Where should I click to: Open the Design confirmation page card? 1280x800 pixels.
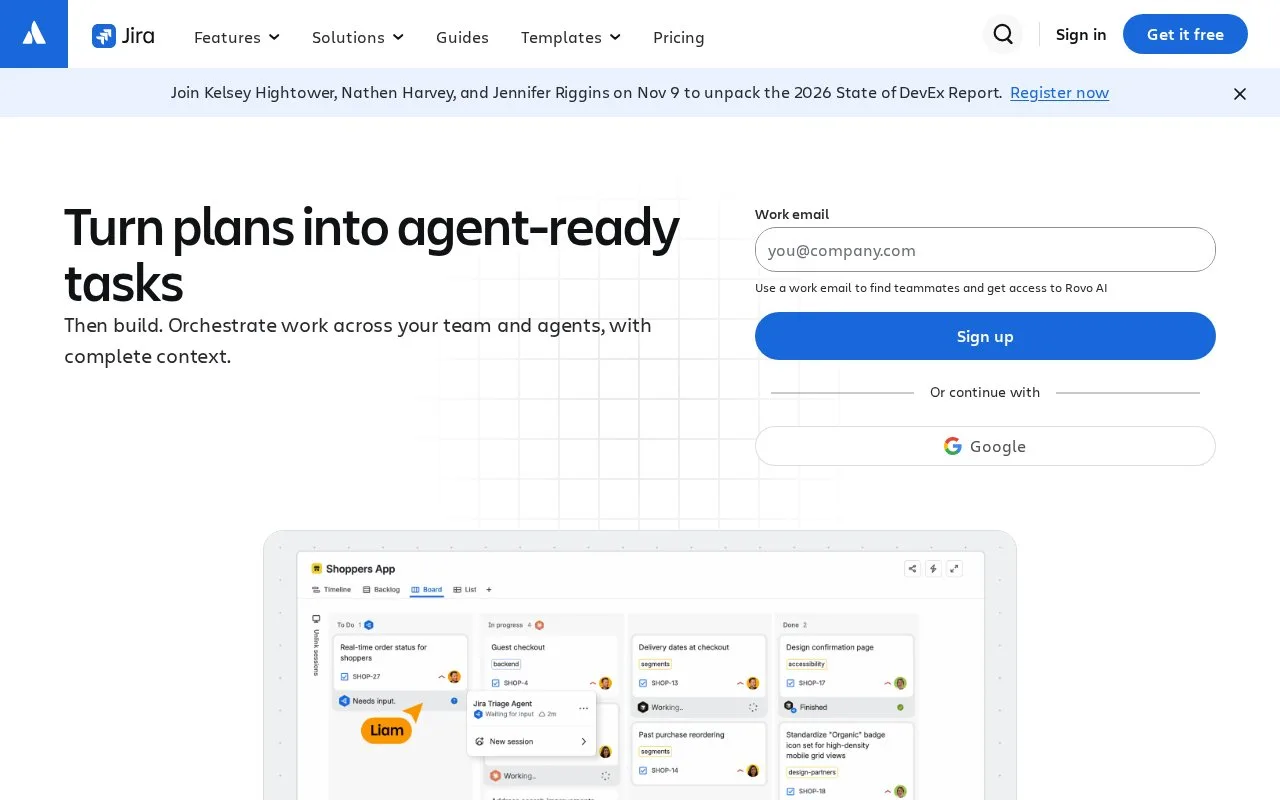[x=847, y=666]
